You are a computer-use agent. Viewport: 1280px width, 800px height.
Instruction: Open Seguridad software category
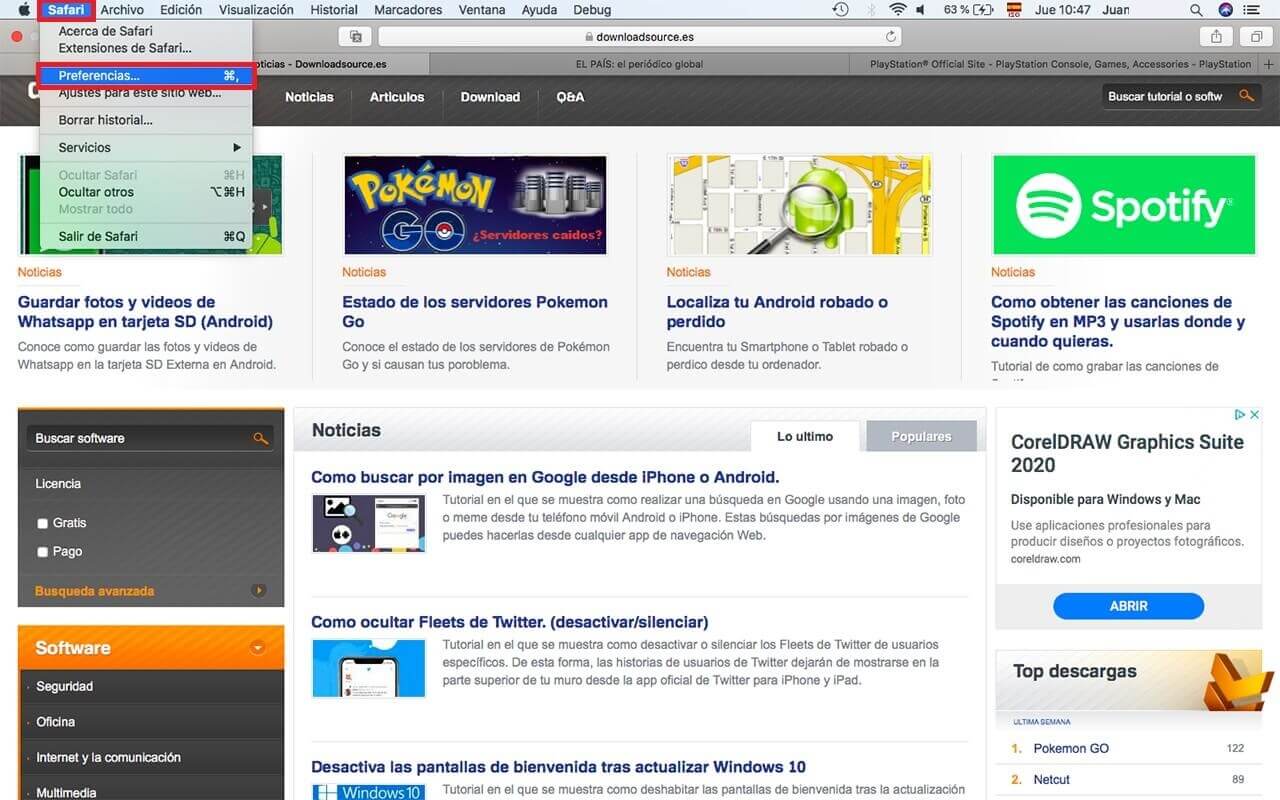(x=65, y=687)
